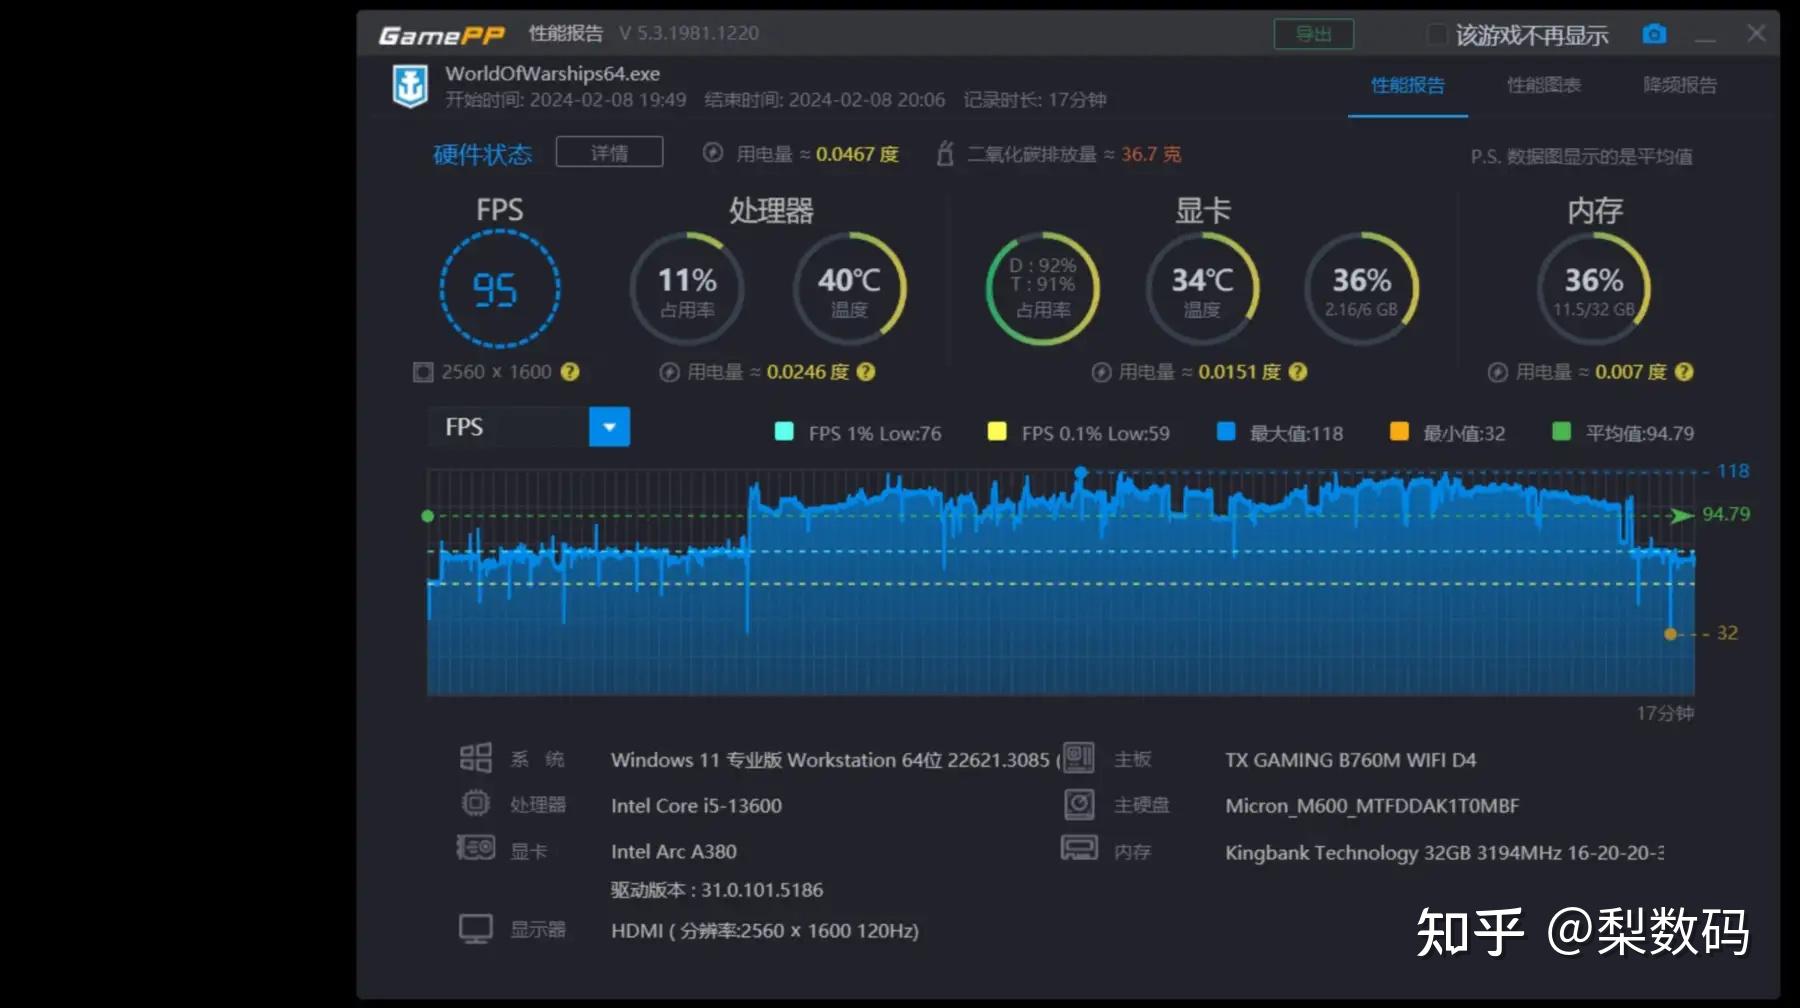
Task: Click the motherboard icon in hardware list
Action: pos(1078,757)
